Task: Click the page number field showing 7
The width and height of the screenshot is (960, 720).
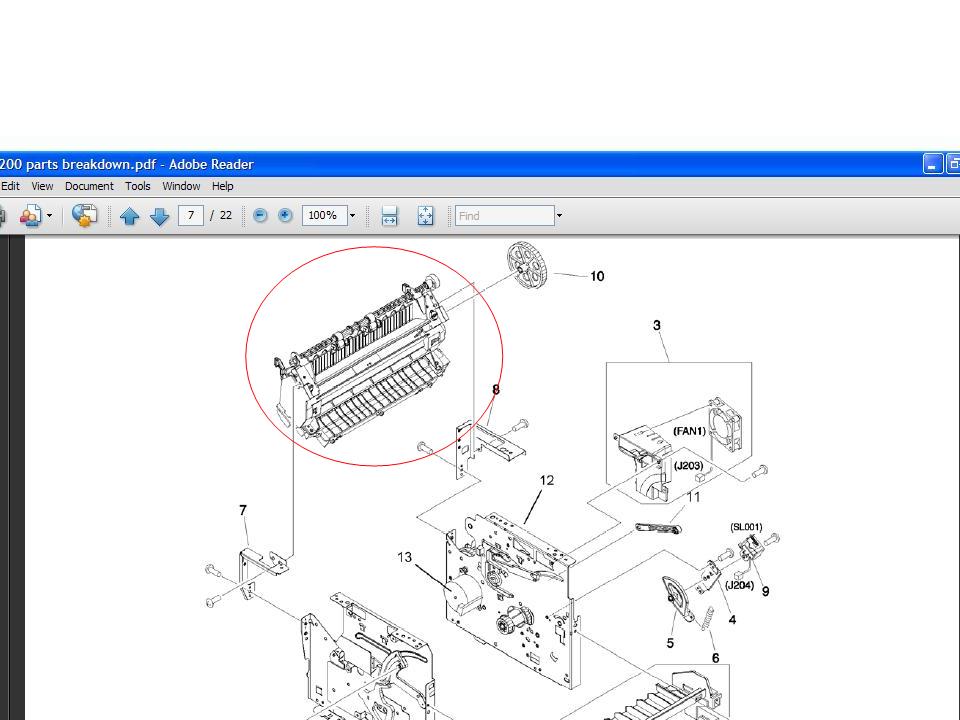Action: (x=191, y=216)
